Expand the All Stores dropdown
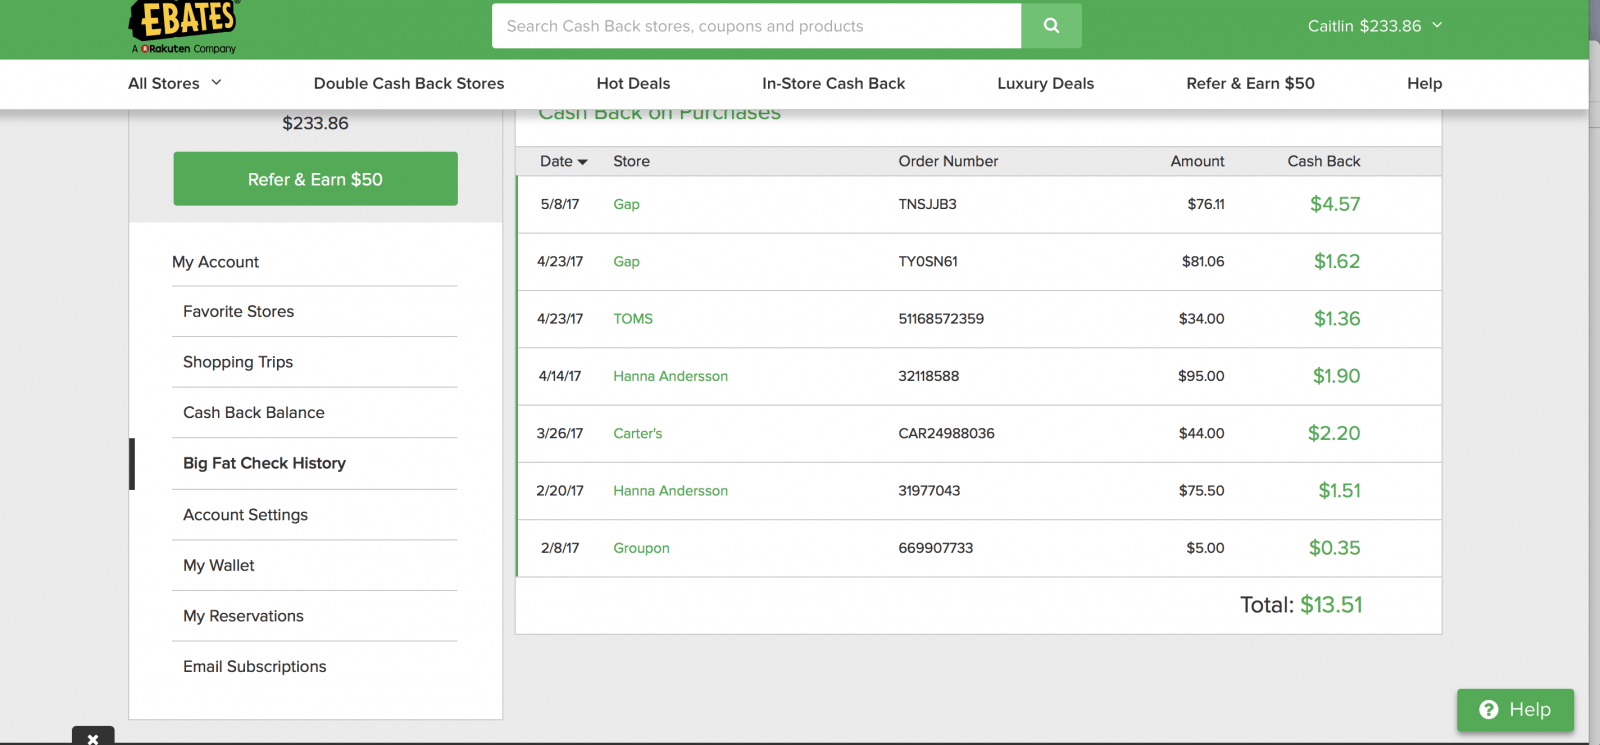1600x745 pixels. coord(175,83)
